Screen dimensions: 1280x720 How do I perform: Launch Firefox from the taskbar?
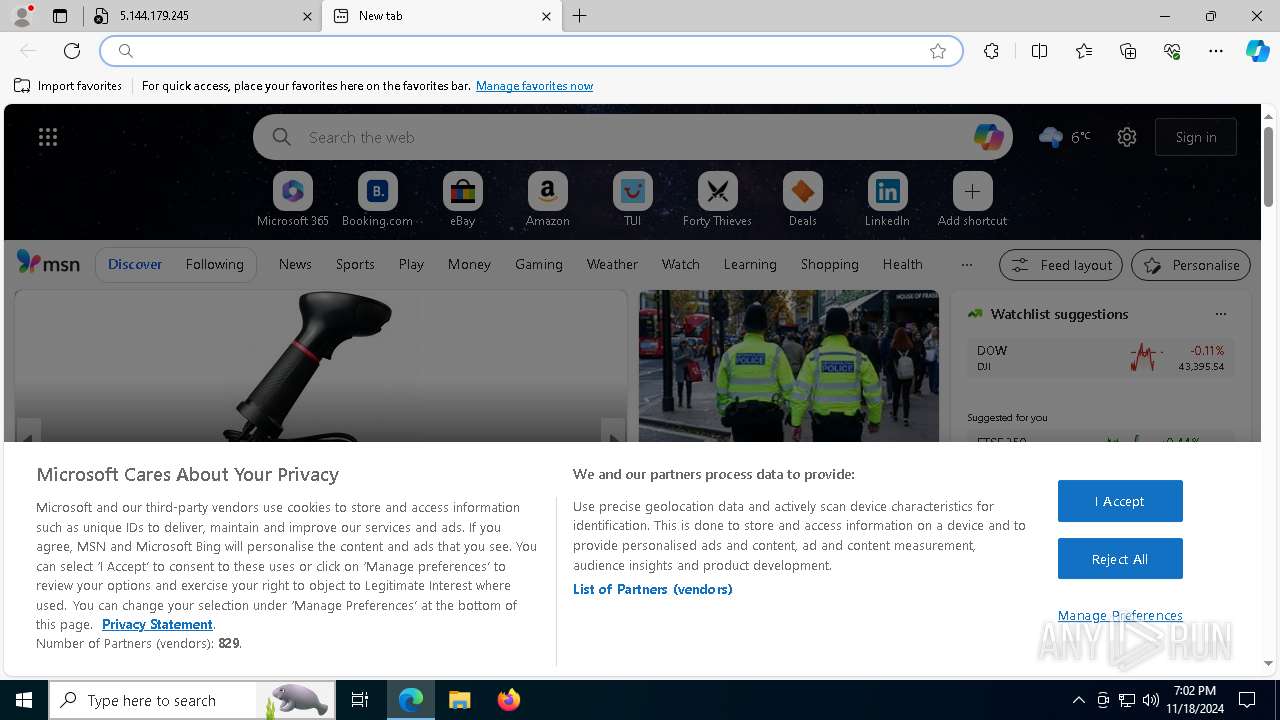point(508,700)
